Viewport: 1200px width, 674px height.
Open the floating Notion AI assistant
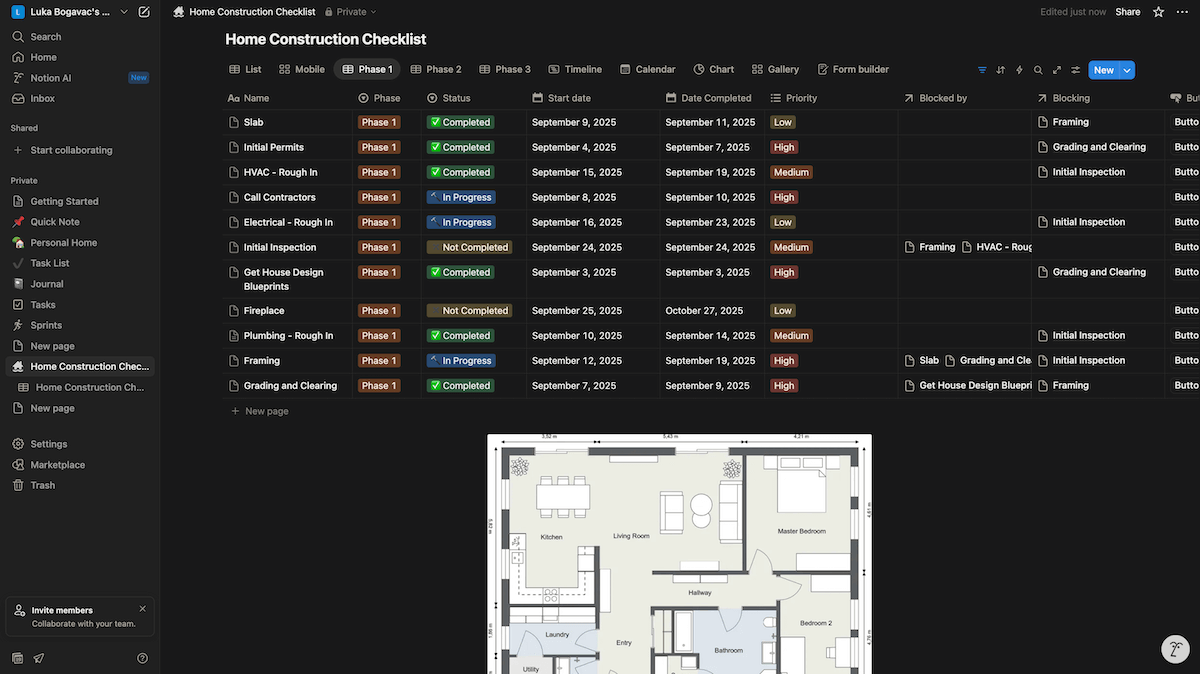pyautogui.click(x=1175, y=648)
